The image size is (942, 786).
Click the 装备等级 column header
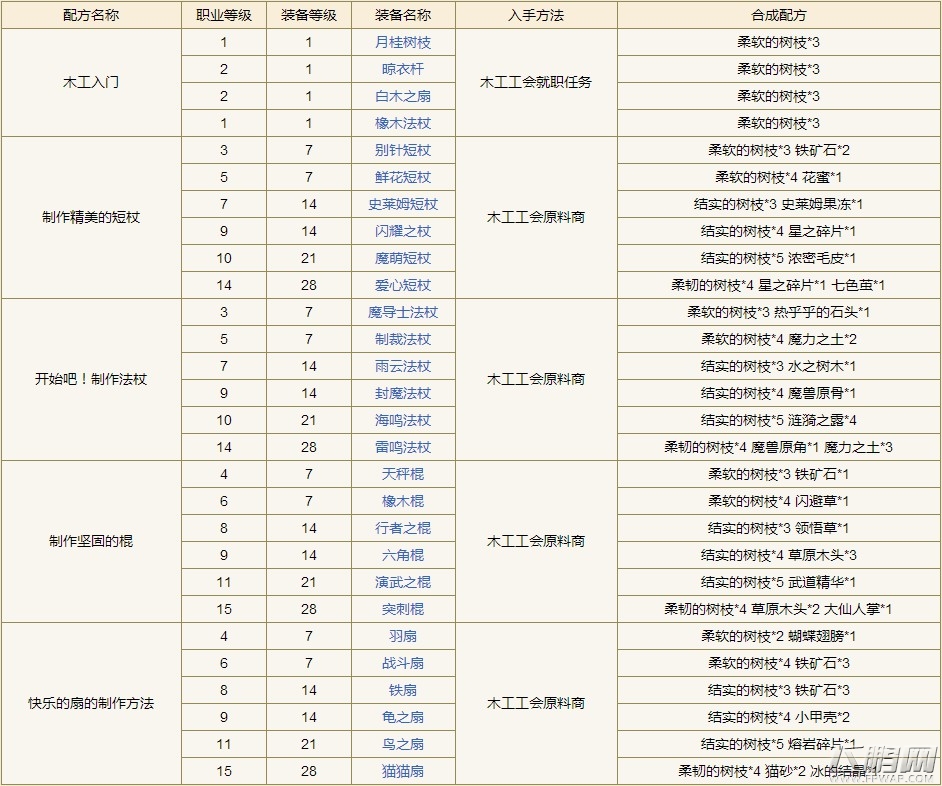pyautogui.click(x=309, y=16)
